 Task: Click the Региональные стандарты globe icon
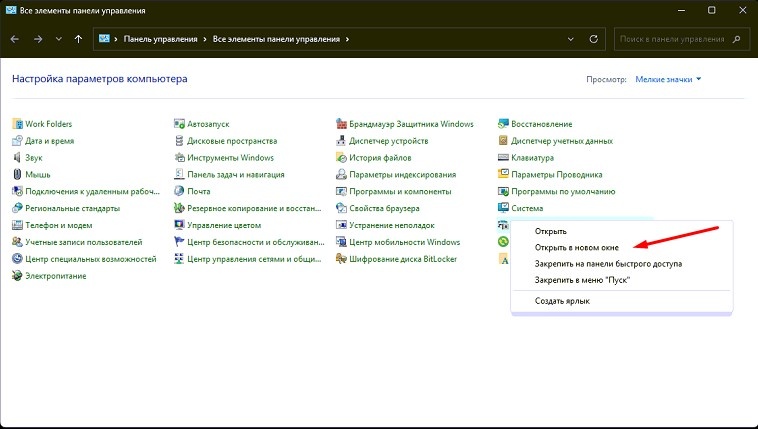(17, 208)
